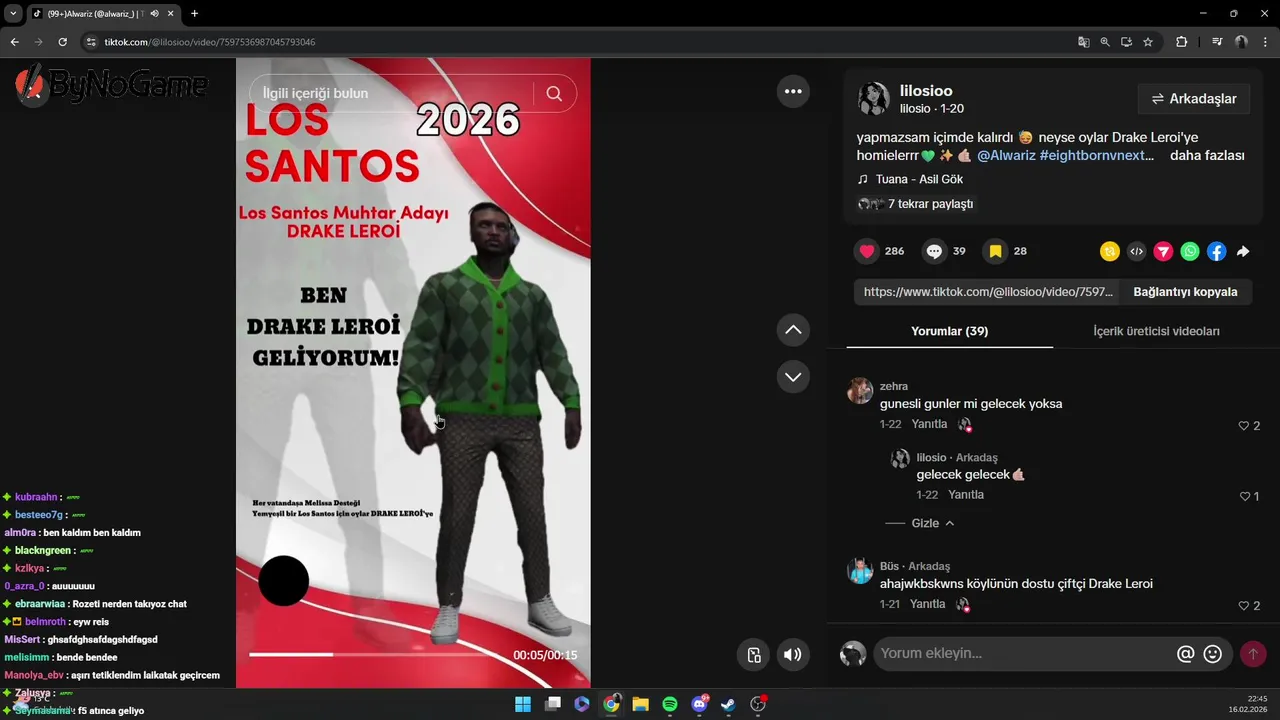
Task: Mute the video using speaker icon
Action: point(792,655)
